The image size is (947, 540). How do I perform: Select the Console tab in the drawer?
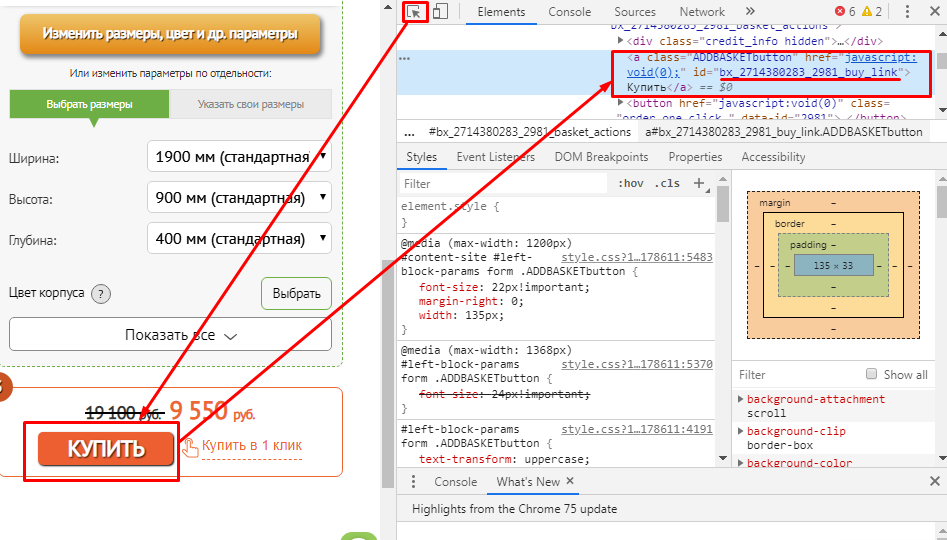tap(455, 481)
